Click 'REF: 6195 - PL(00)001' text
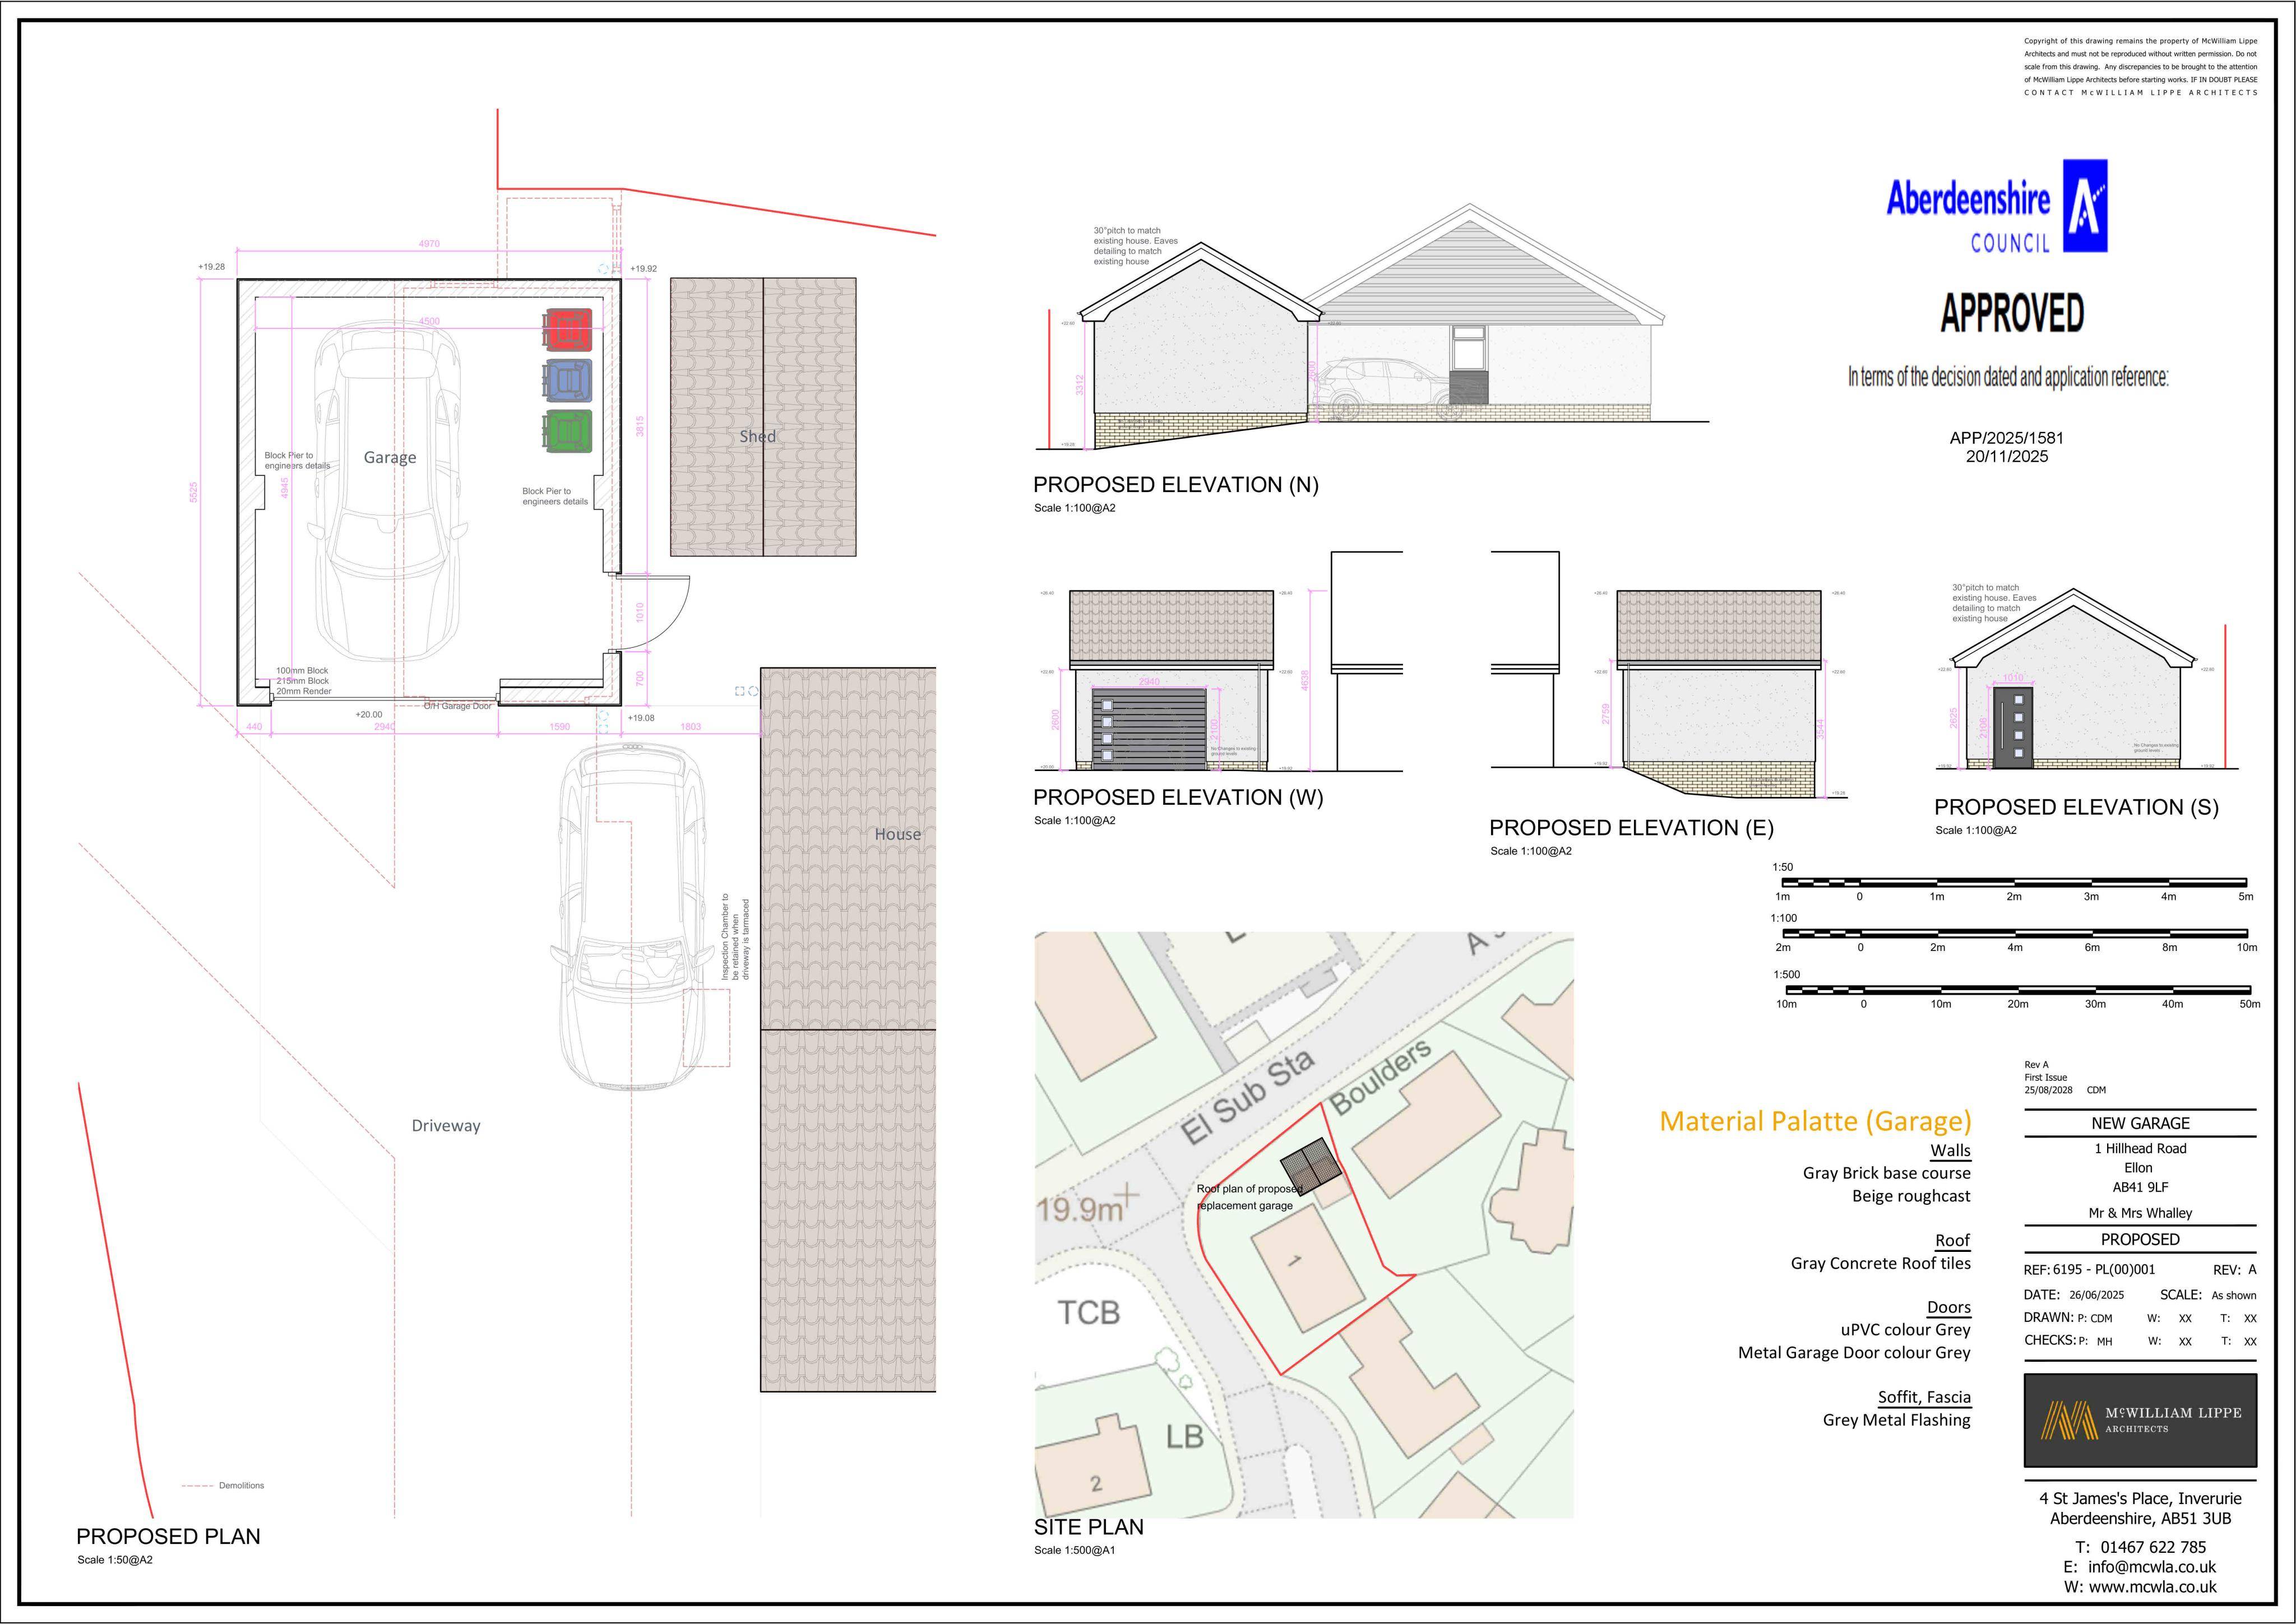The height and width of the screenshot is (1624, 2296). [x=2089, y=1271]
